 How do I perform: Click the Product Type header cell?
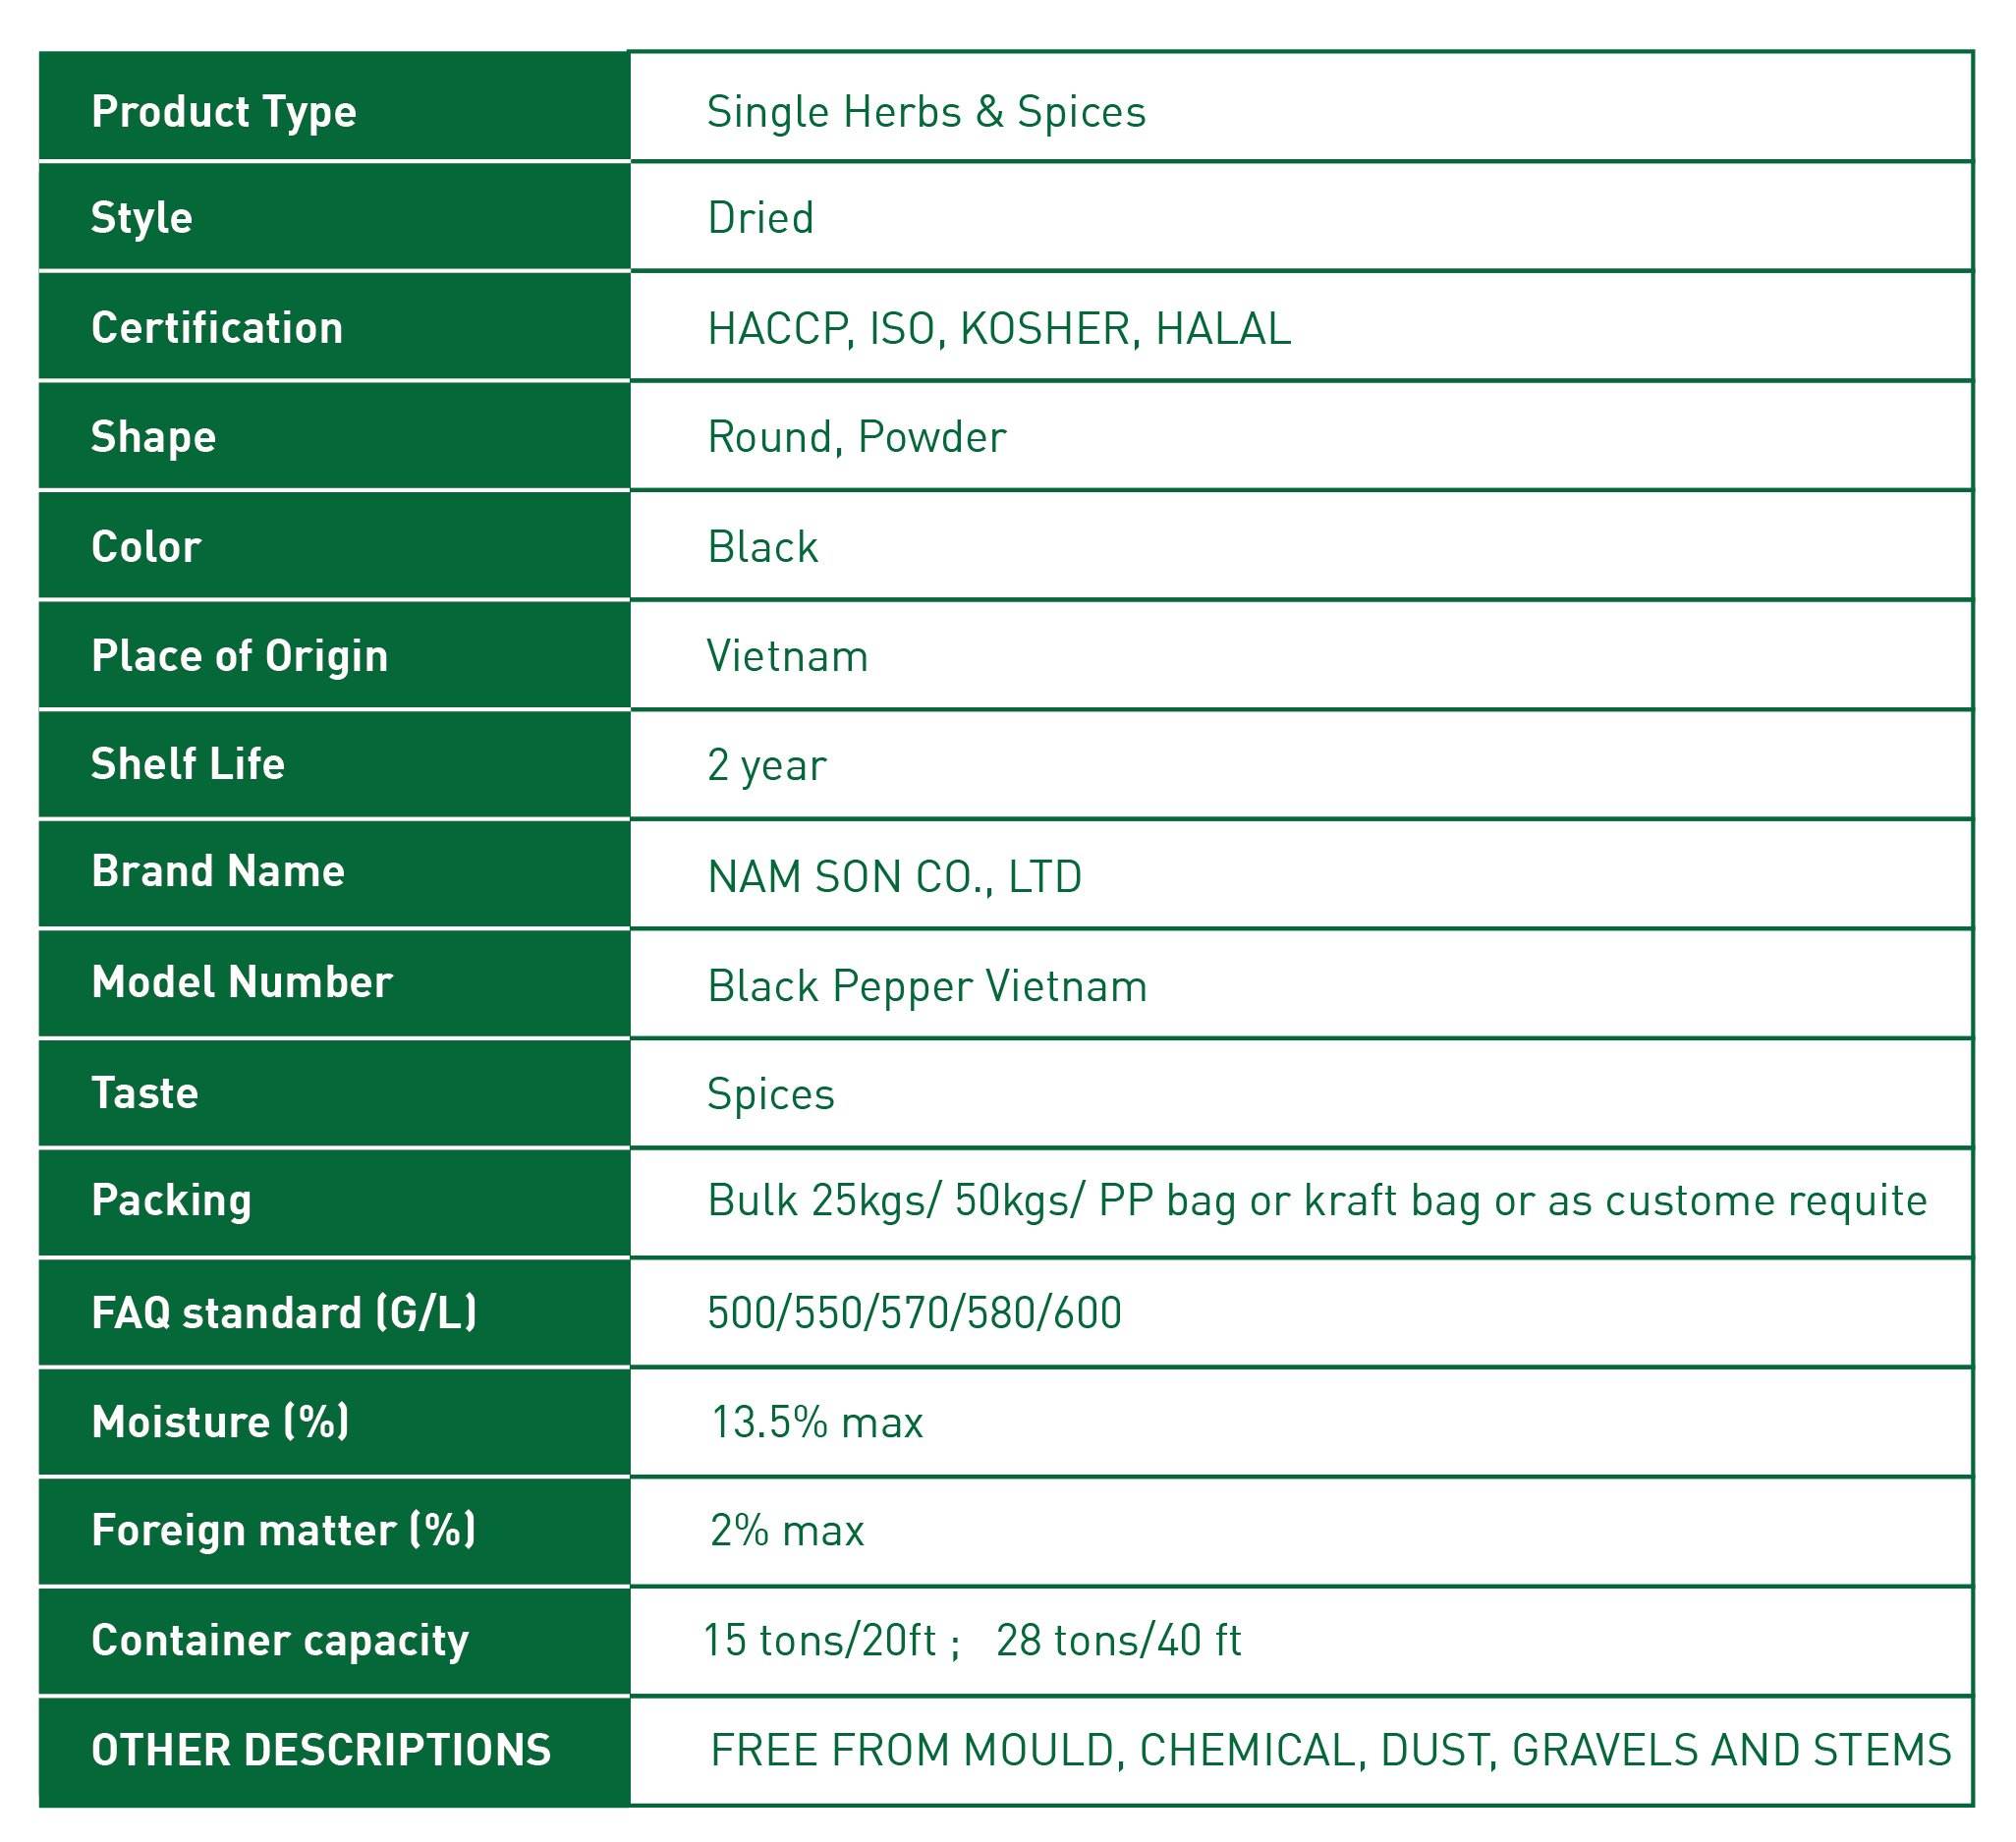[334, 106]
